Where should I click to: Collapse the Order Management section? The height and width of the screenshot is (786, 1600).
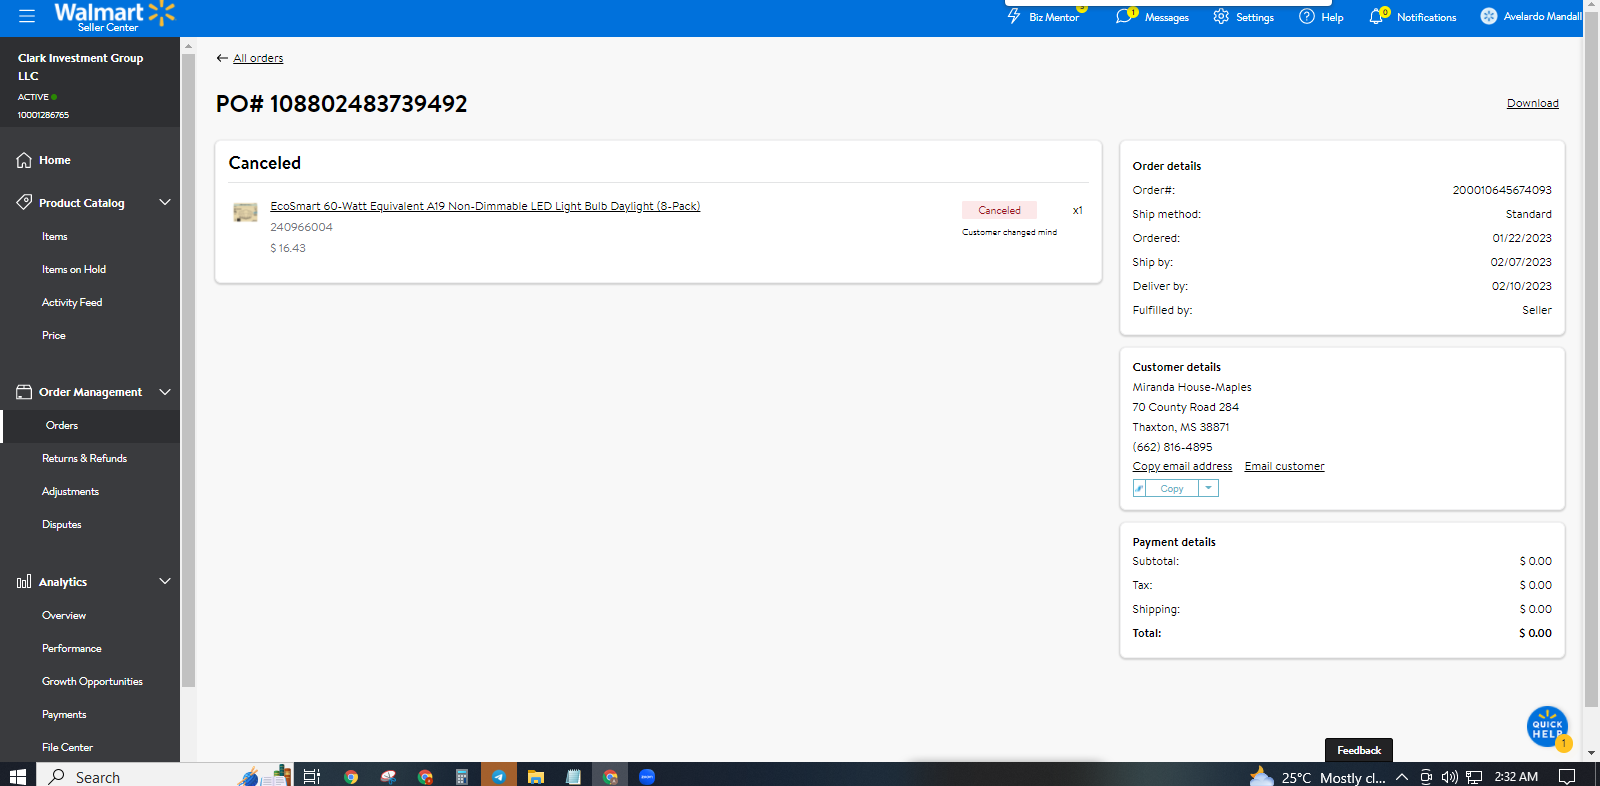(165, 392)
